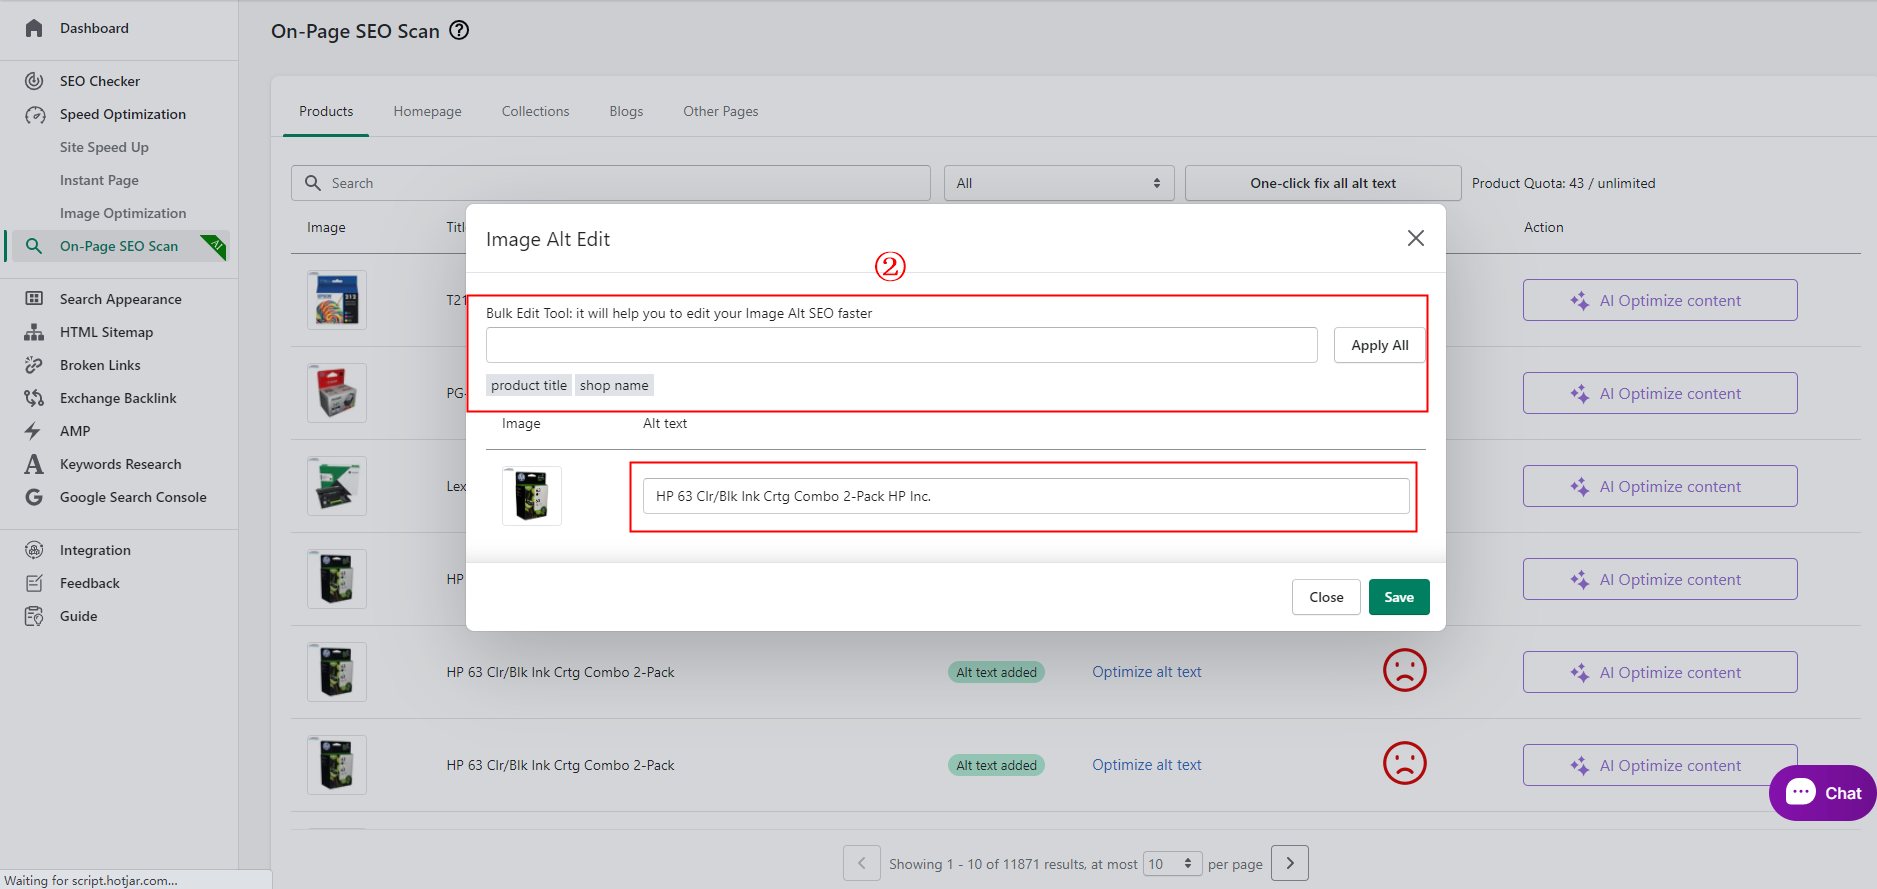This screenshot has width=1877, height=889.
Task: Switch to the Homepage tab
Action: coord(428,111)
